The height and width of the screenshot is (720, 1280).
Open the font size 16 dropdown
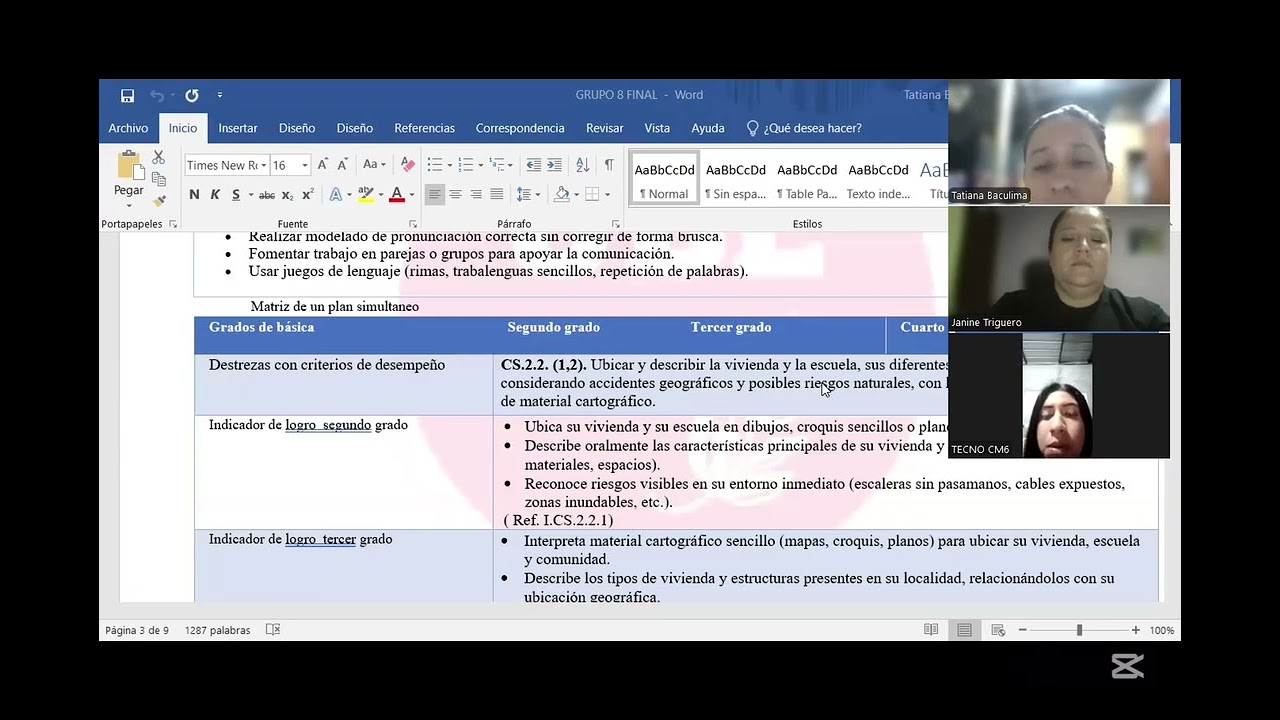pyautogui.click(x=305, y=165)
